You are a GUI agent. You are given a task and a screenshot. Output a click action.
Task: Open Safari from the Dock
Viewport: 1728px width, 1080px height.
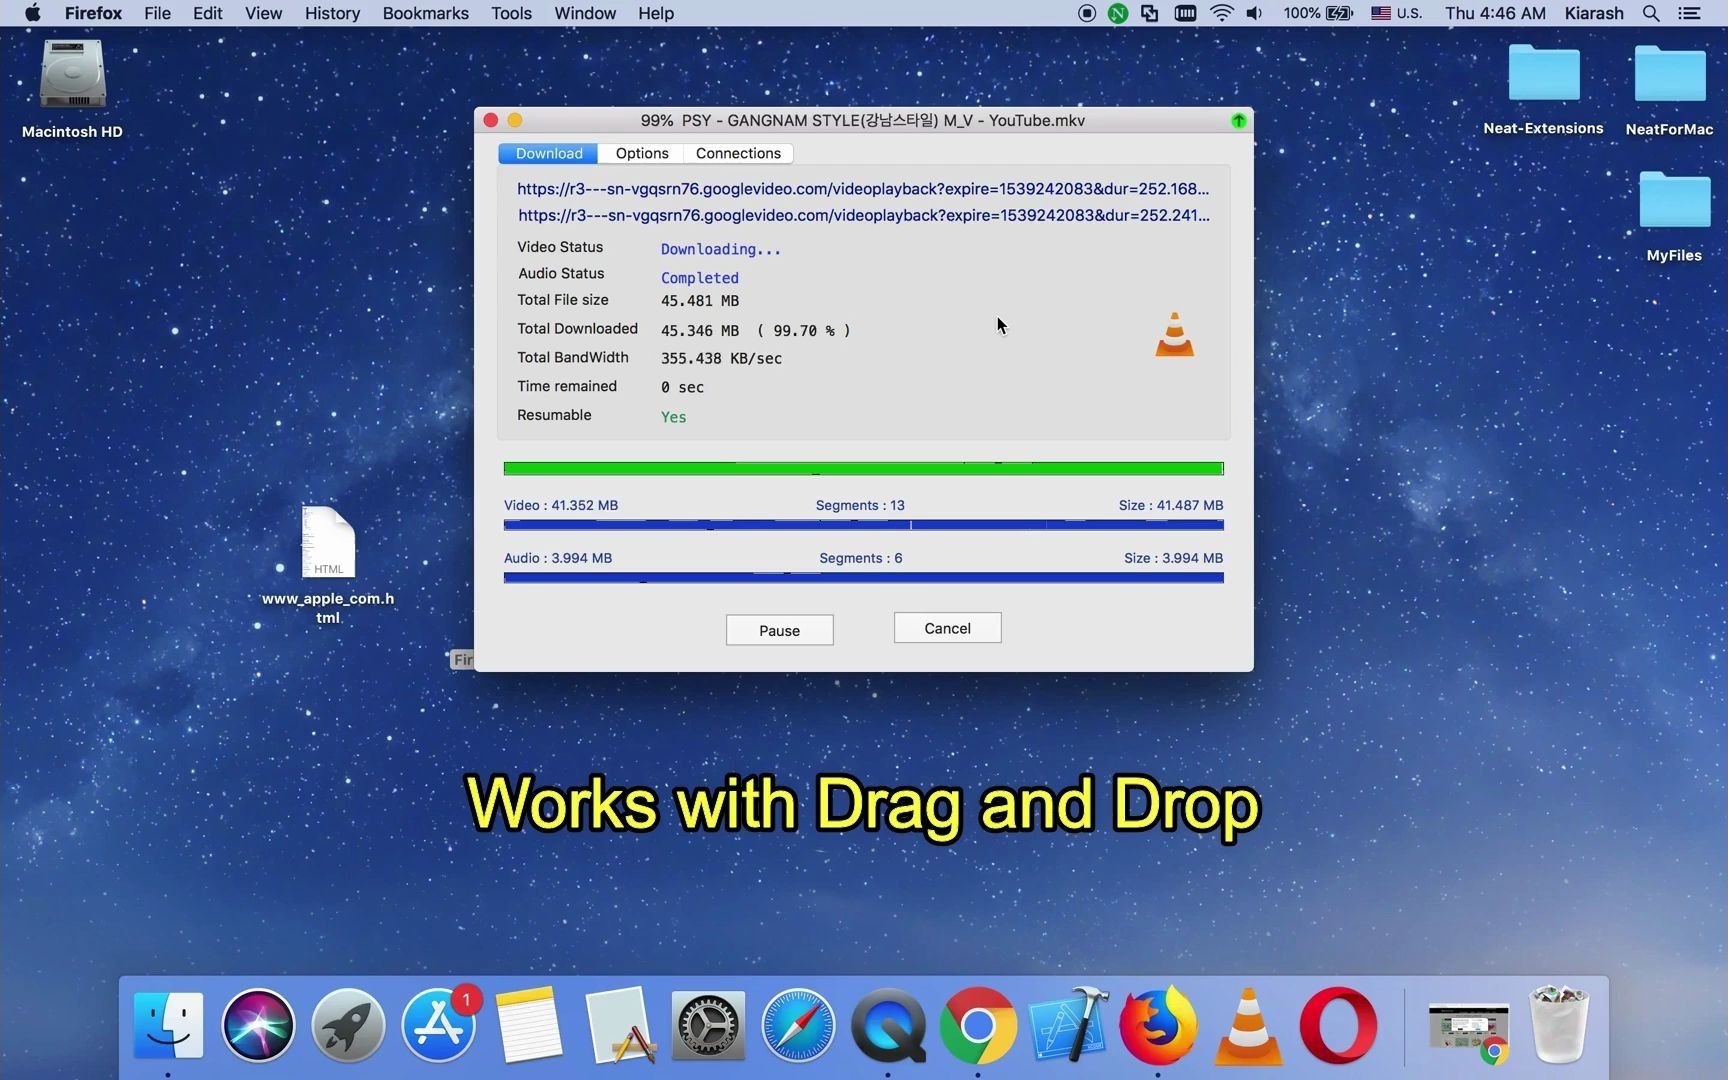[x=797, y=1025]
